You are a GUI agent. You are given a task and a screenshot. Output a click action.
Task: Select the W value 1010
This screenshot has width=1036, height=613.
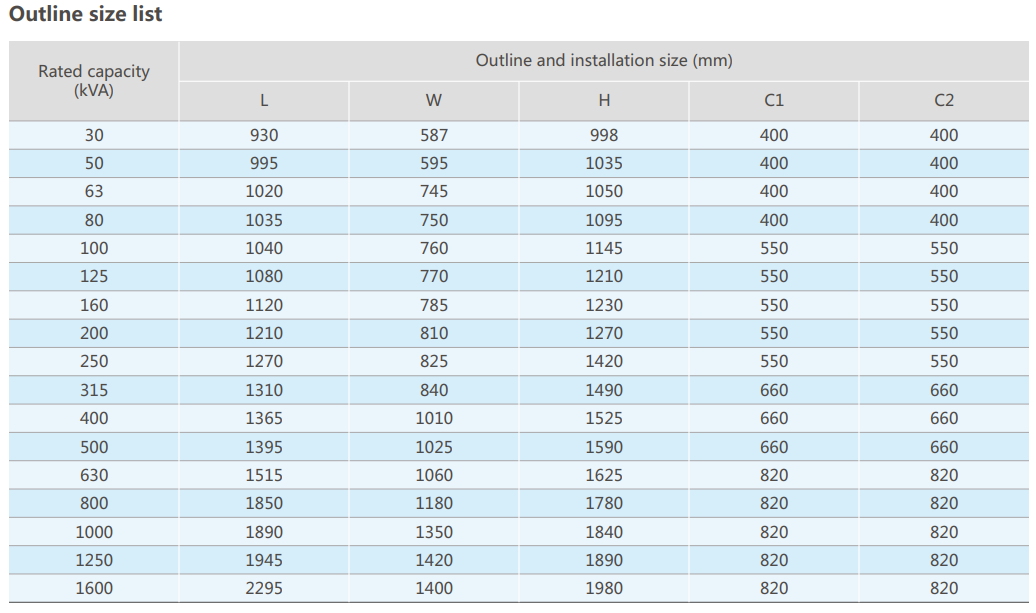[434, 418]
